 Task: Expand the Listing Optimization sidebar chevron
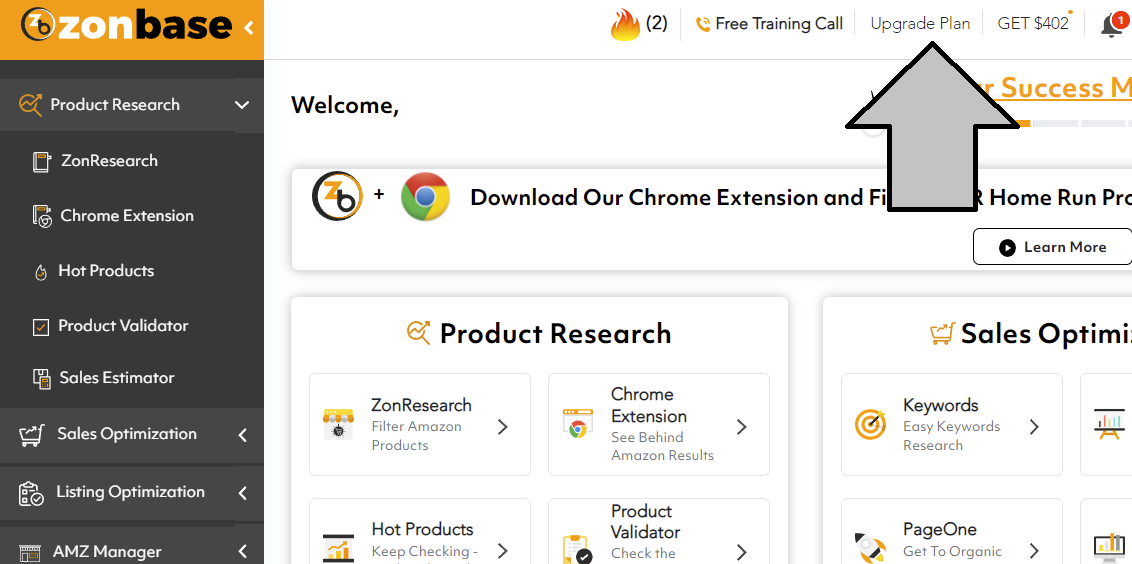point(243,493)
